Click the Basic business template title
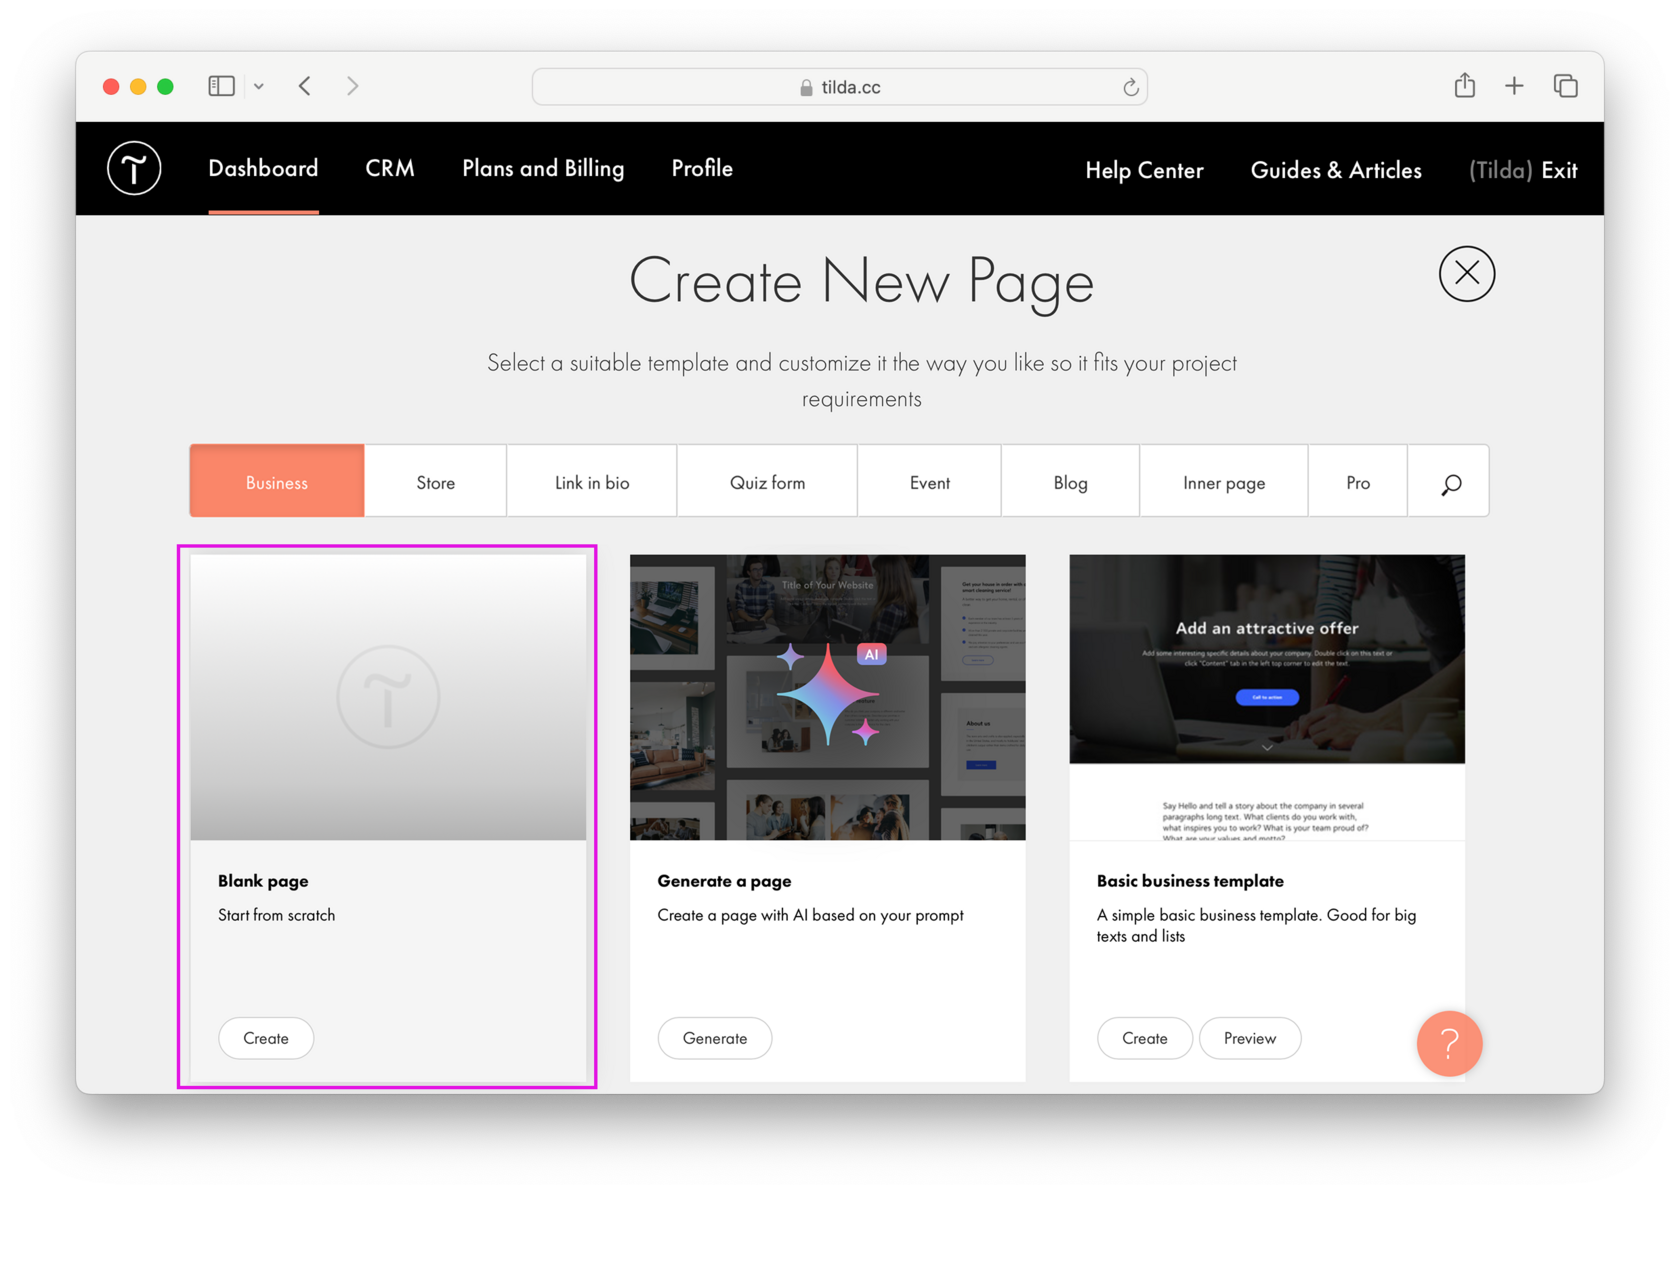 click(x=1190, y=881)
